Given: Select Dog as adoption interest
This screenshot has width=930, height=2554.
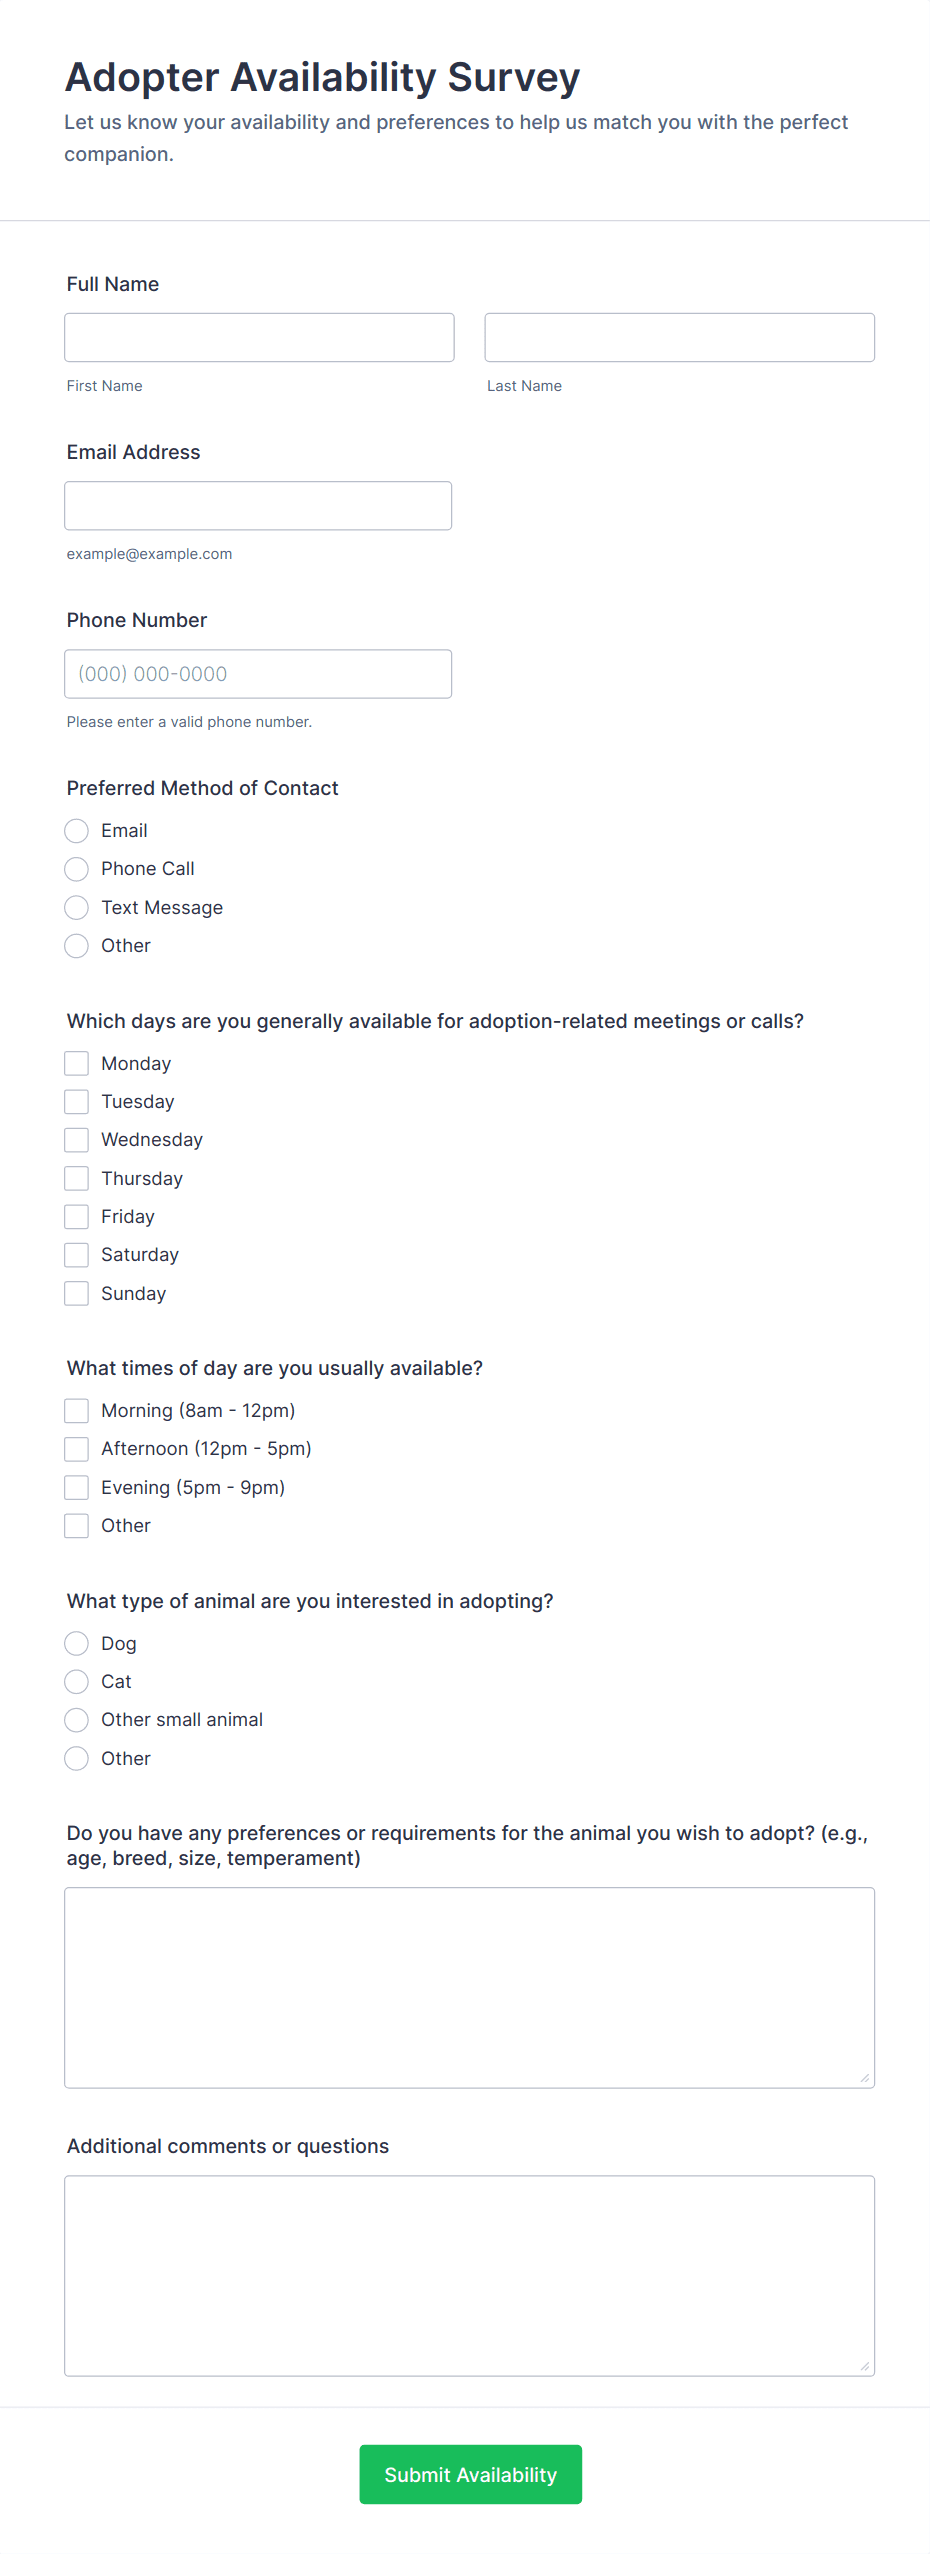Looking at the screenshot, I should click(76, 1643).
